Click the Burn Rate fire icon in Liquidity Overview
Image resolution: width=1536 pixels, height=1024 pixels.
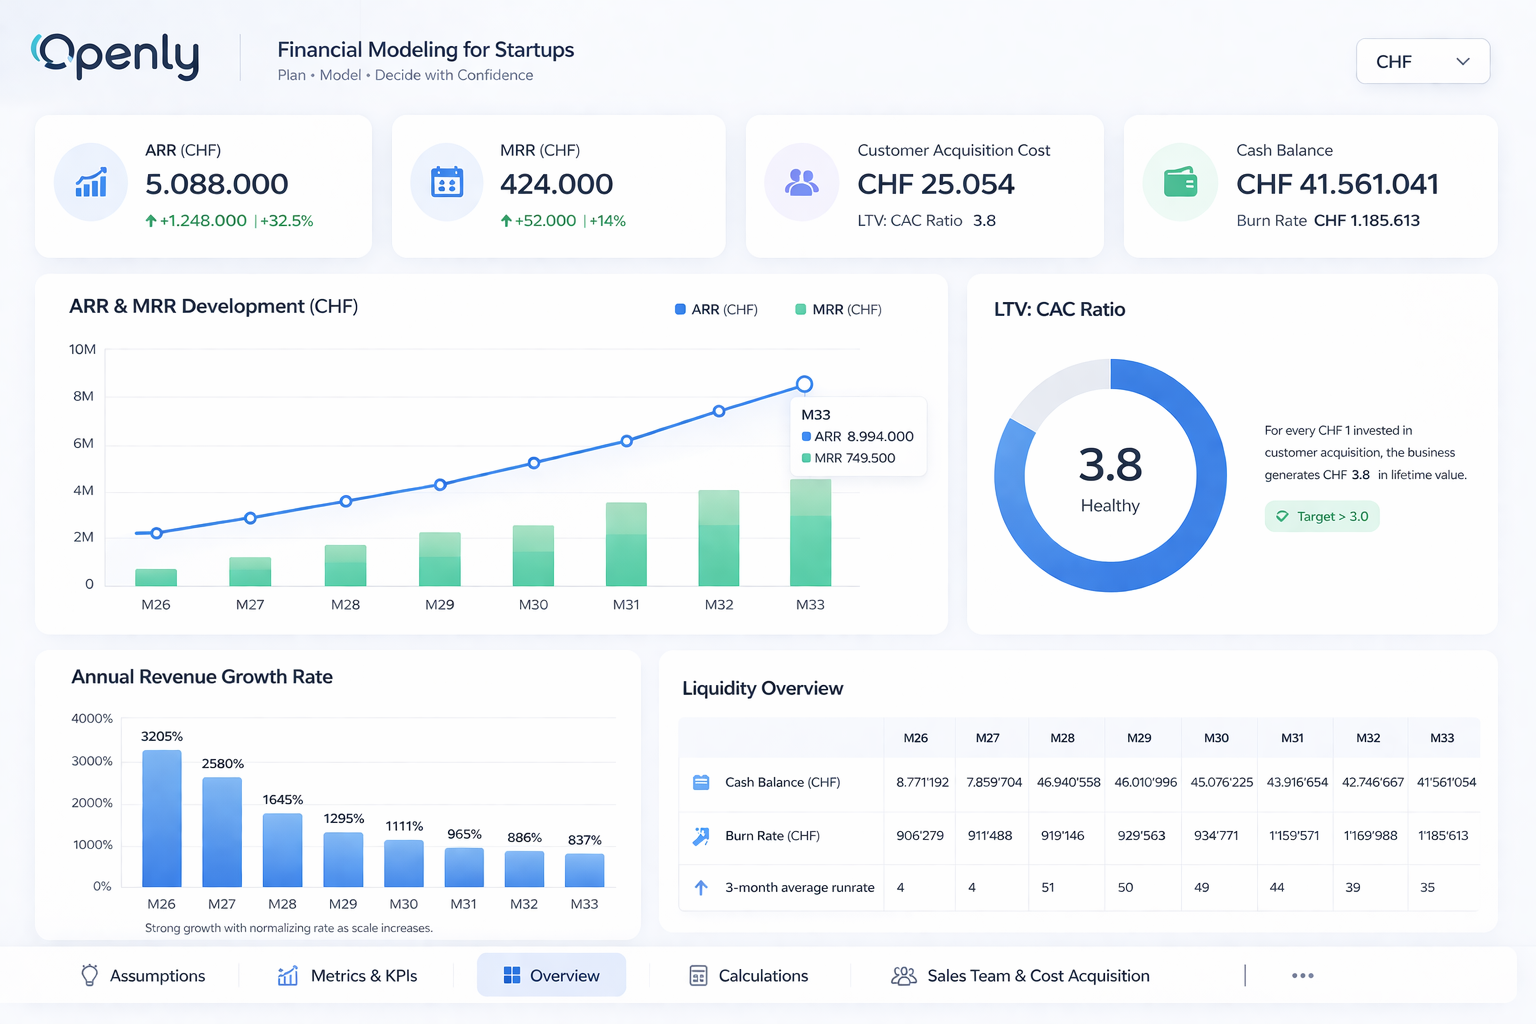pos(700,836)
